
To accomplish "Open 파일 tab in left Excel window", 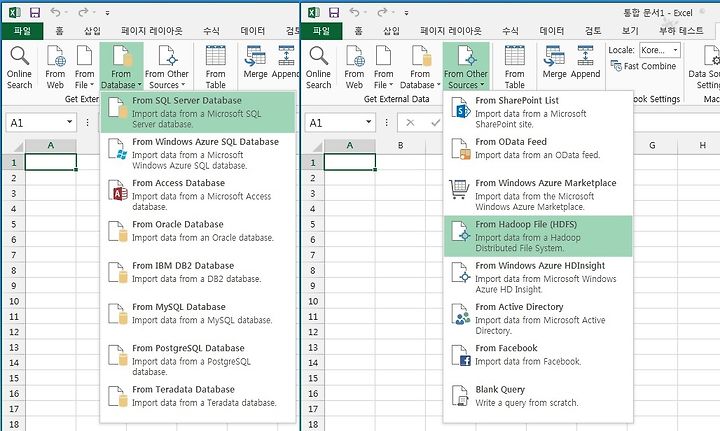I will click(x=22, y=31).
